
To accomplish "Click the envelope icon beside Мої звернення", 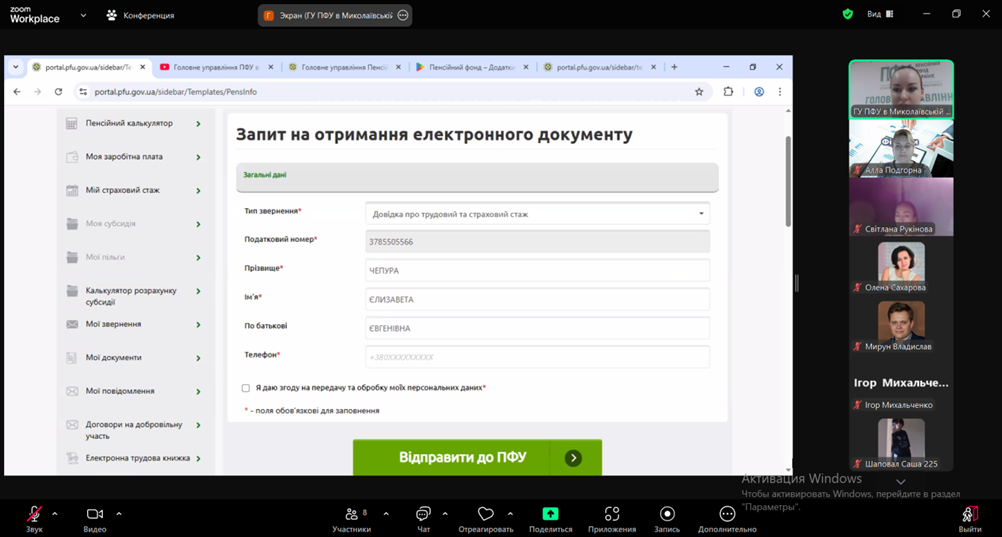I will [72, 324].
